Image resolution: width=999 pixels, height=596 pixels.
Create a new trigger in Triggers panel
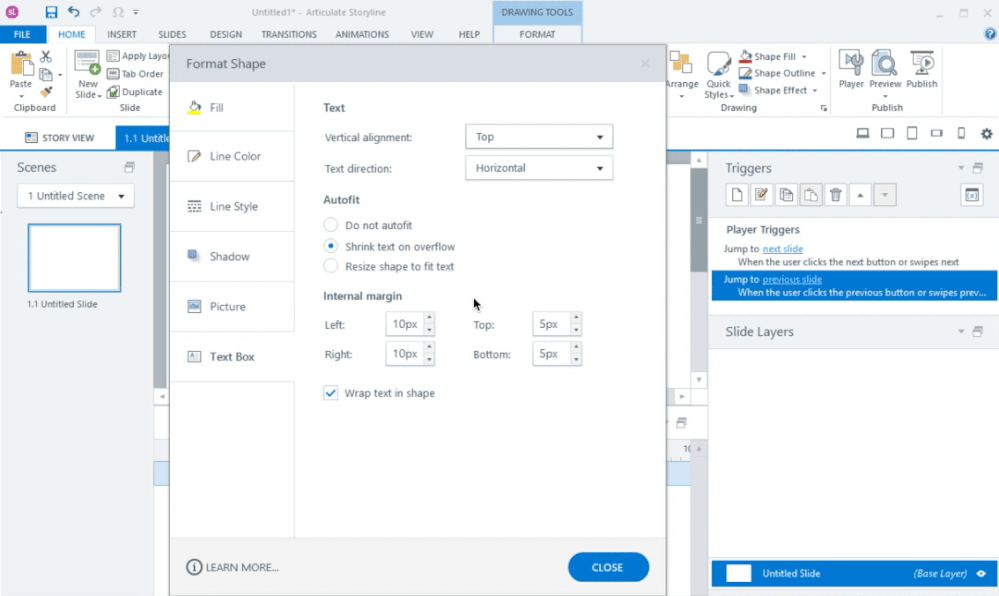(736, 195)
